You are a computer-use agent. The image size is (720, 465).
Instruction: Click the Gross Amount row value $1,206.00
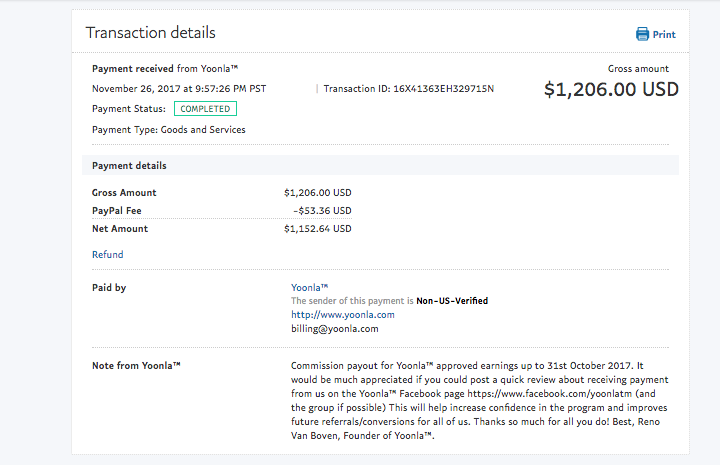[x=318, y=192]
